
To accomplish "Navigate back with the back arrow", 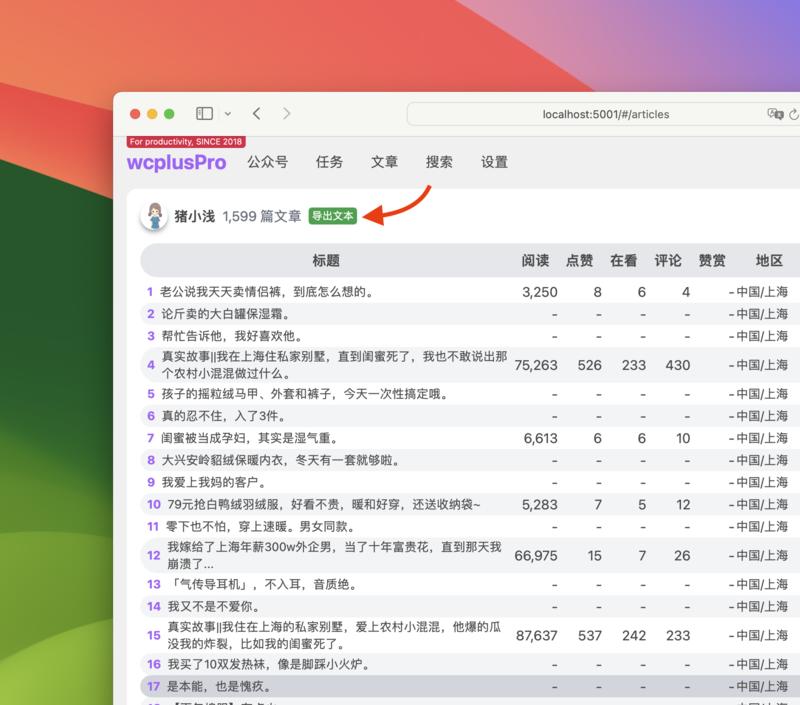I will pyautogui.click(x=255, y=113).
